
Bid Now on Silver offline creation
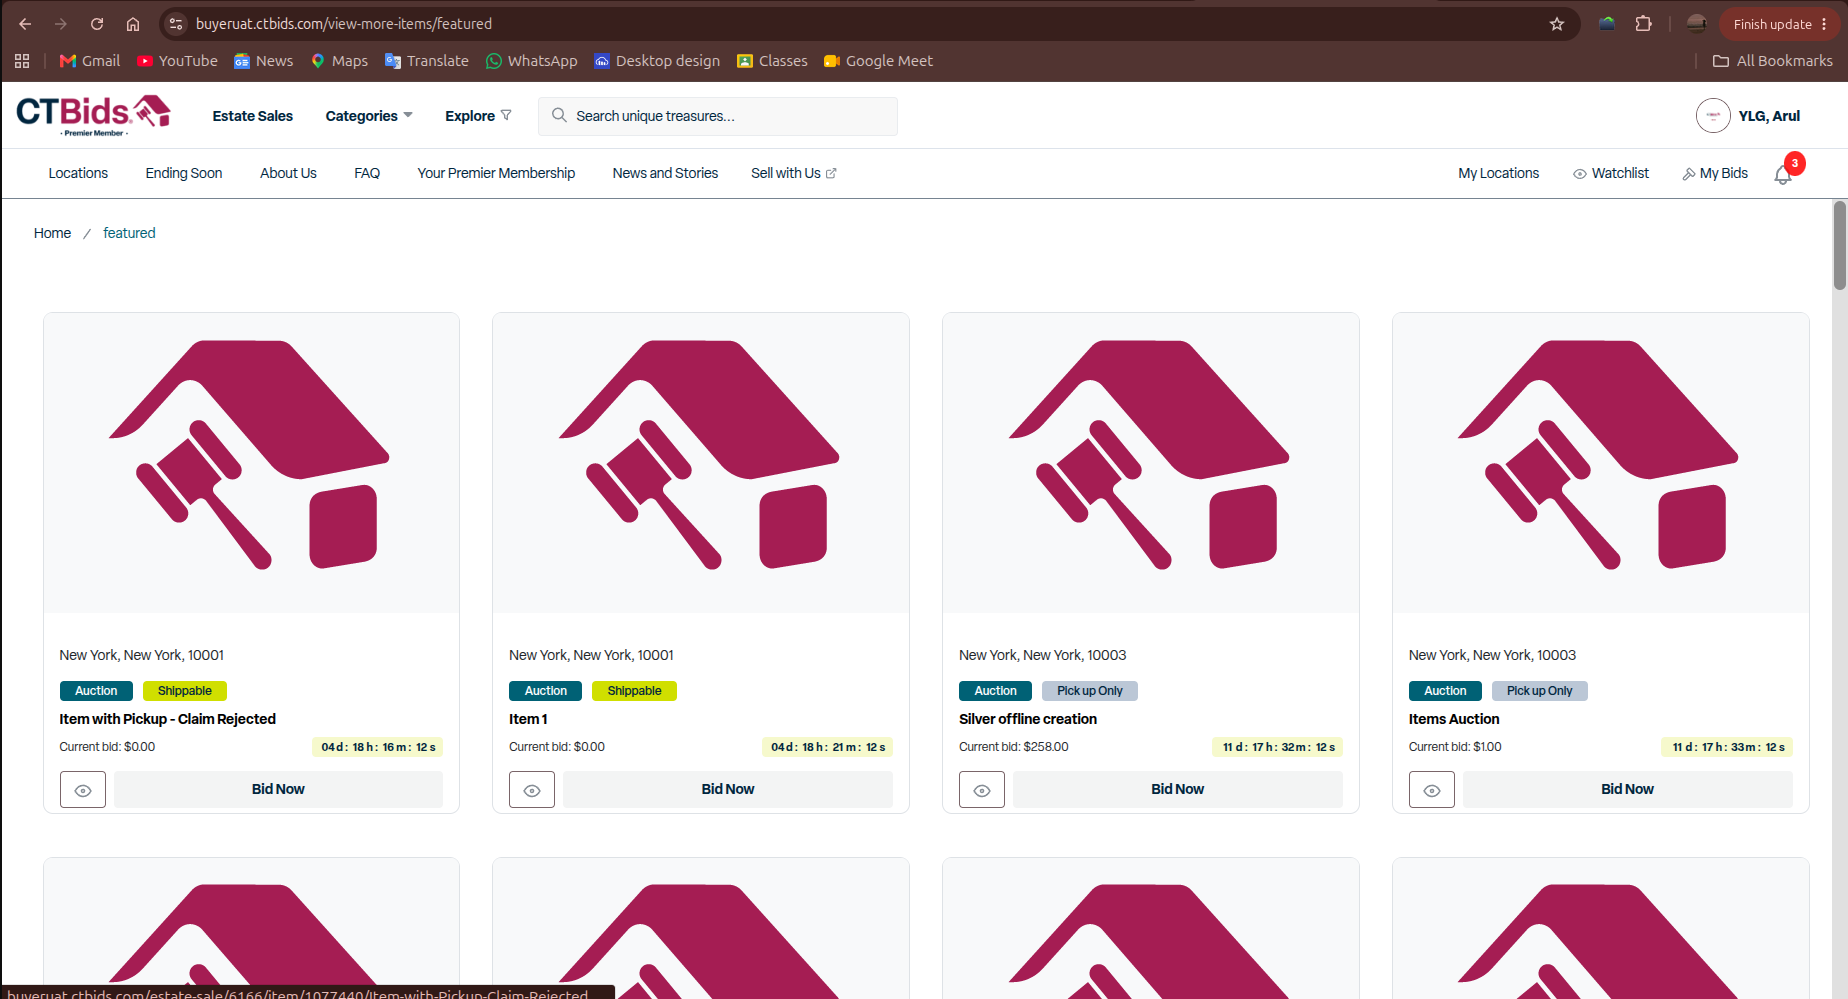click(x=1178, y=790)
